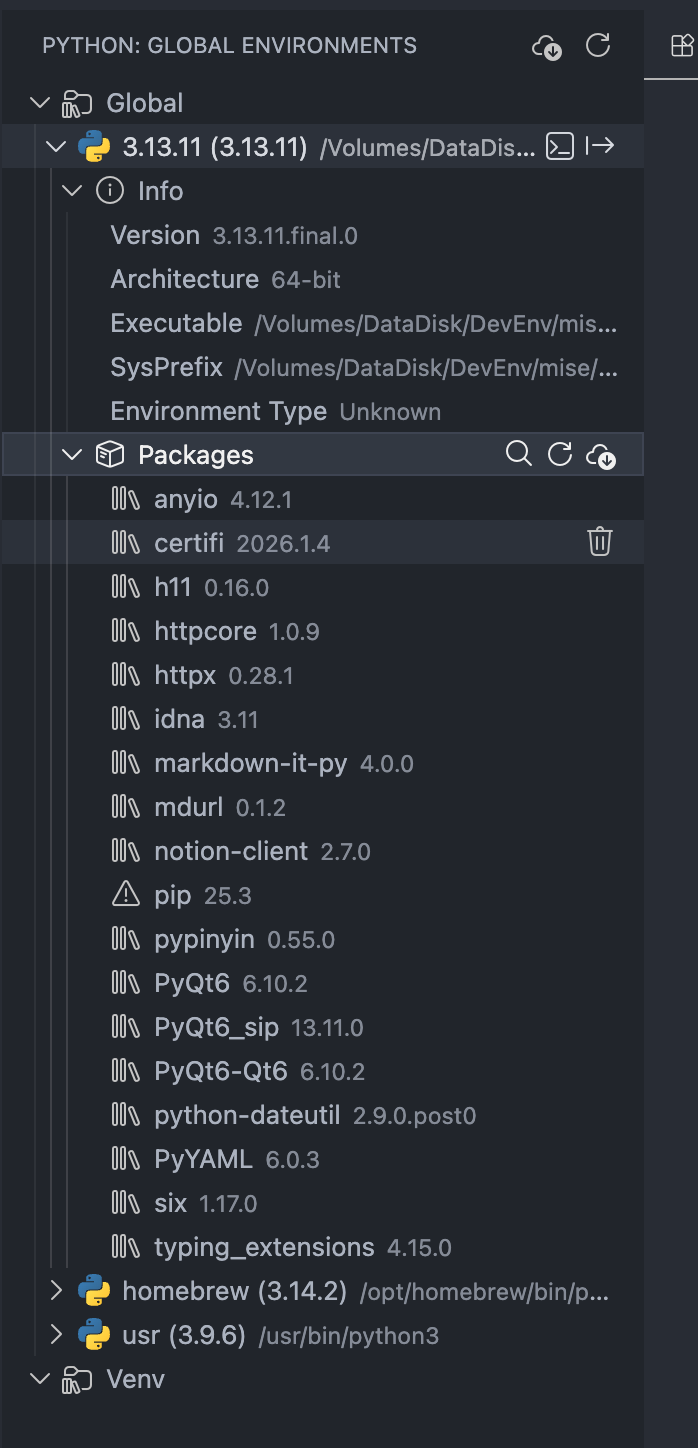
Task: Expand the homebrew (3.14.2) environment
Action: pos(57,1291)
